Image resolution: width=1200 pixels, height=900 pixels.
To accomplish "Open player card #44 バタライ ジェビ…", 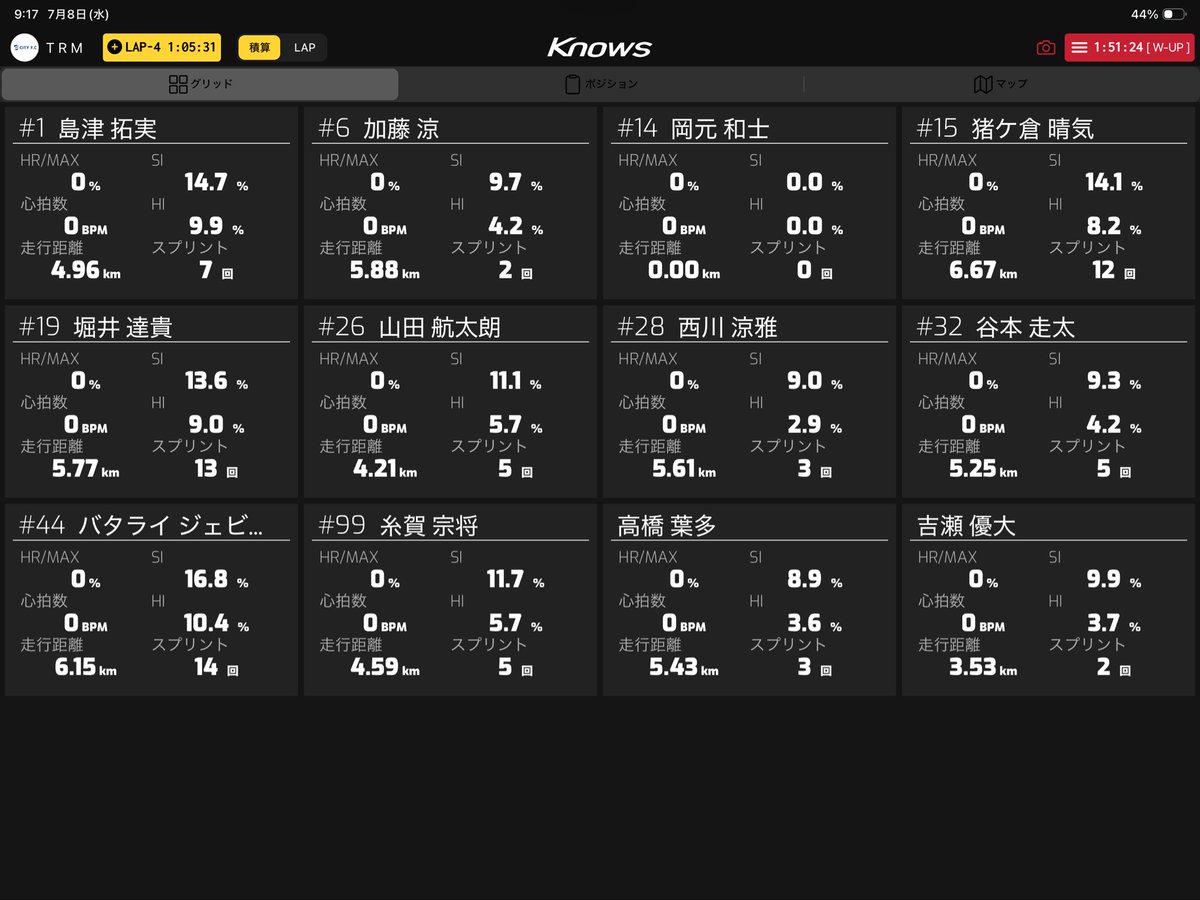I will [x=152, y=600].
